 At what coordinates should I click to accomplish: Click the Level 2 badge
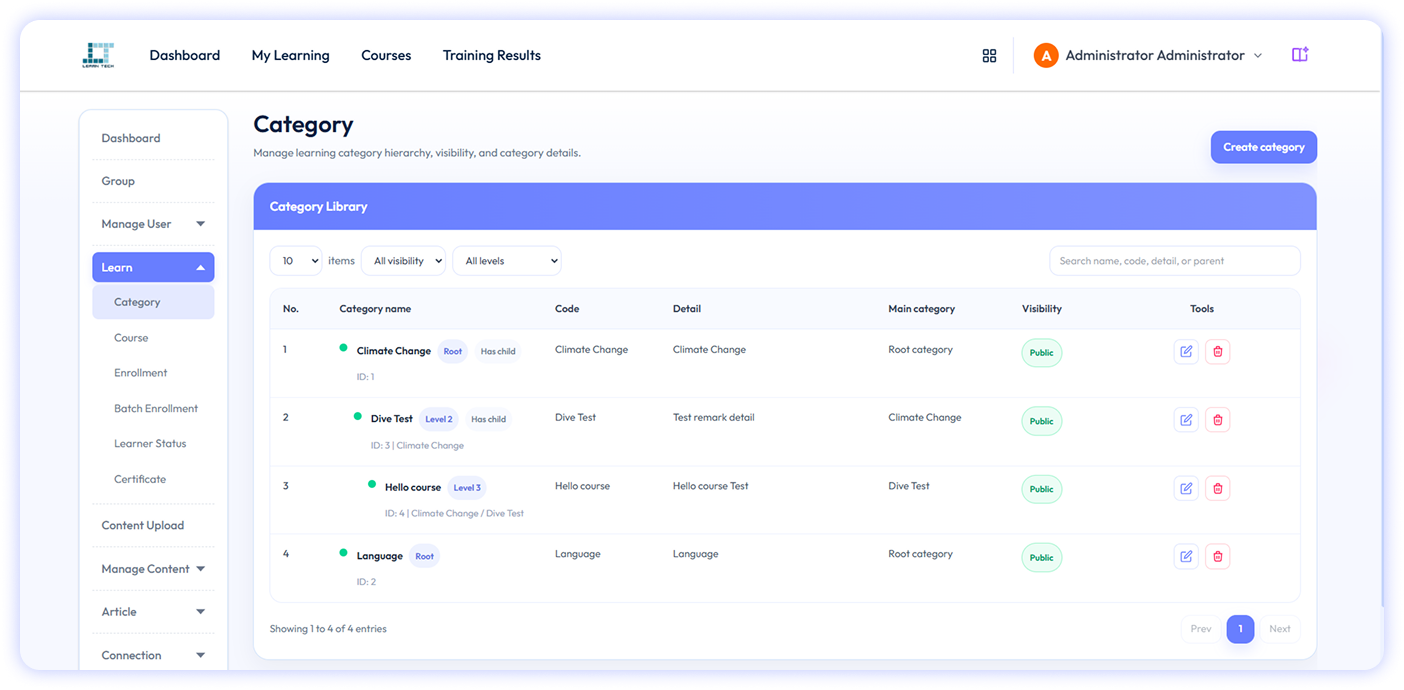pyautogui.click(x=439, y=419)
